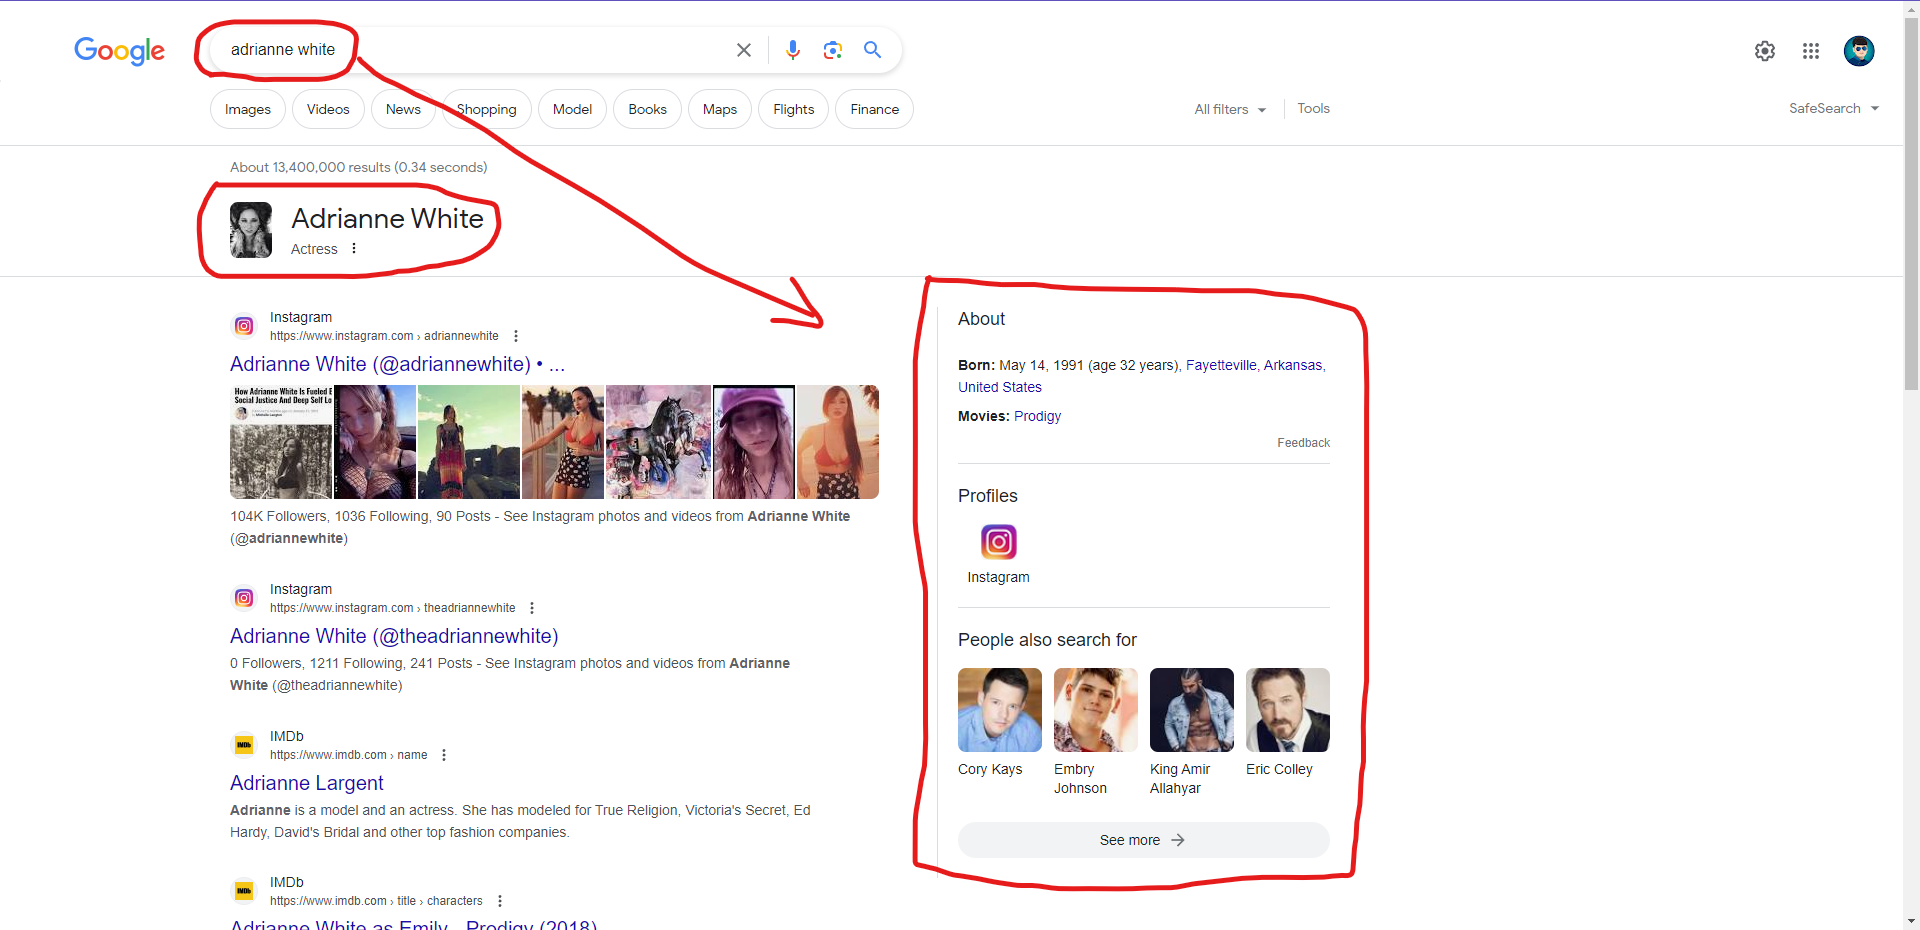Open options dots for IMDb characters result
This screenshot has width=1920, height=930.
tap(500, 901)
